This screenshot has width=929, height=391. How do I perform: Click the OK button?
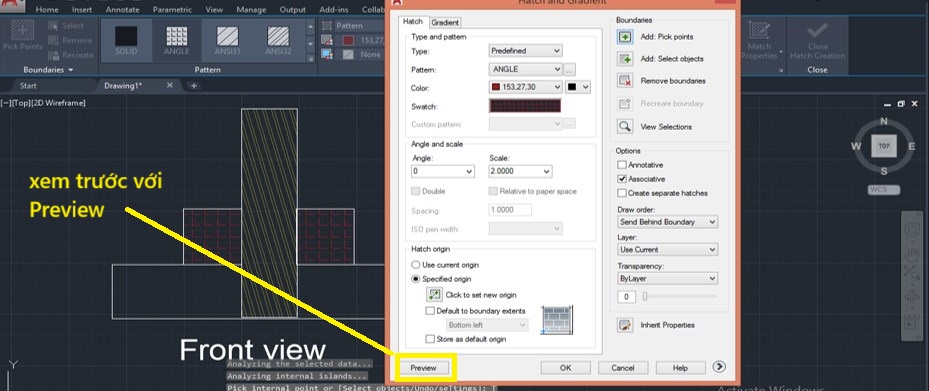(565, 368)
